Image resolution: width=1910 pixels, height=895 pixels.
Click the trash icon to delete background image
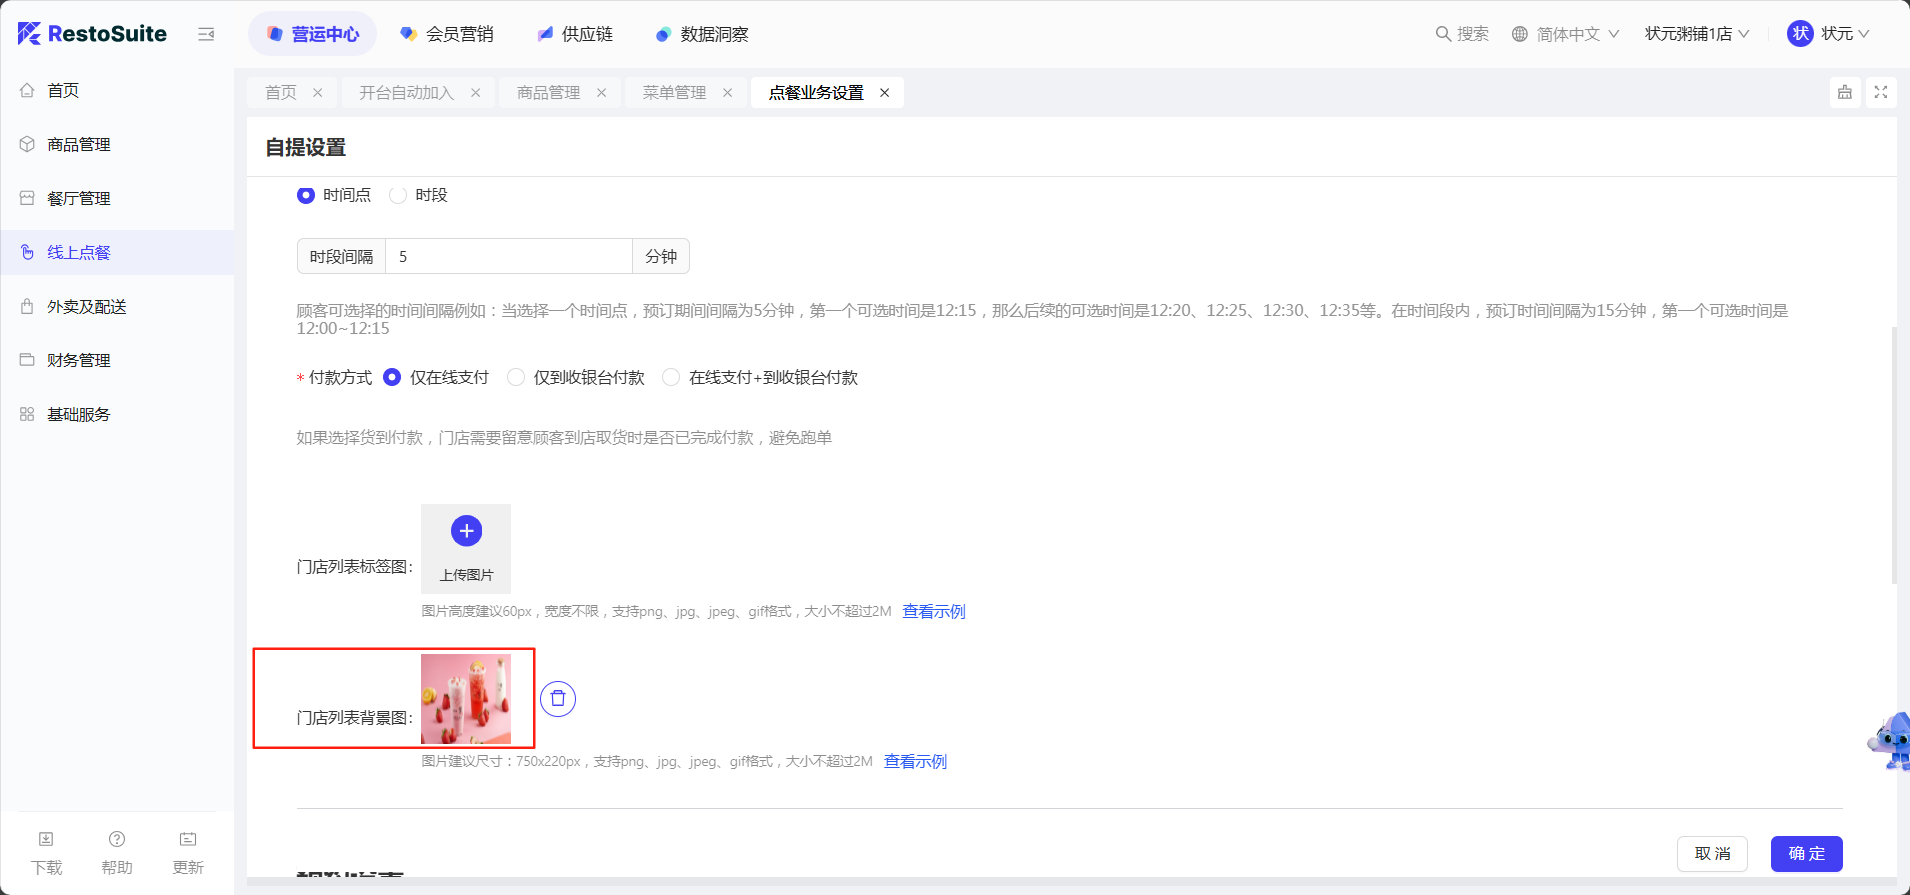[558, 698]
